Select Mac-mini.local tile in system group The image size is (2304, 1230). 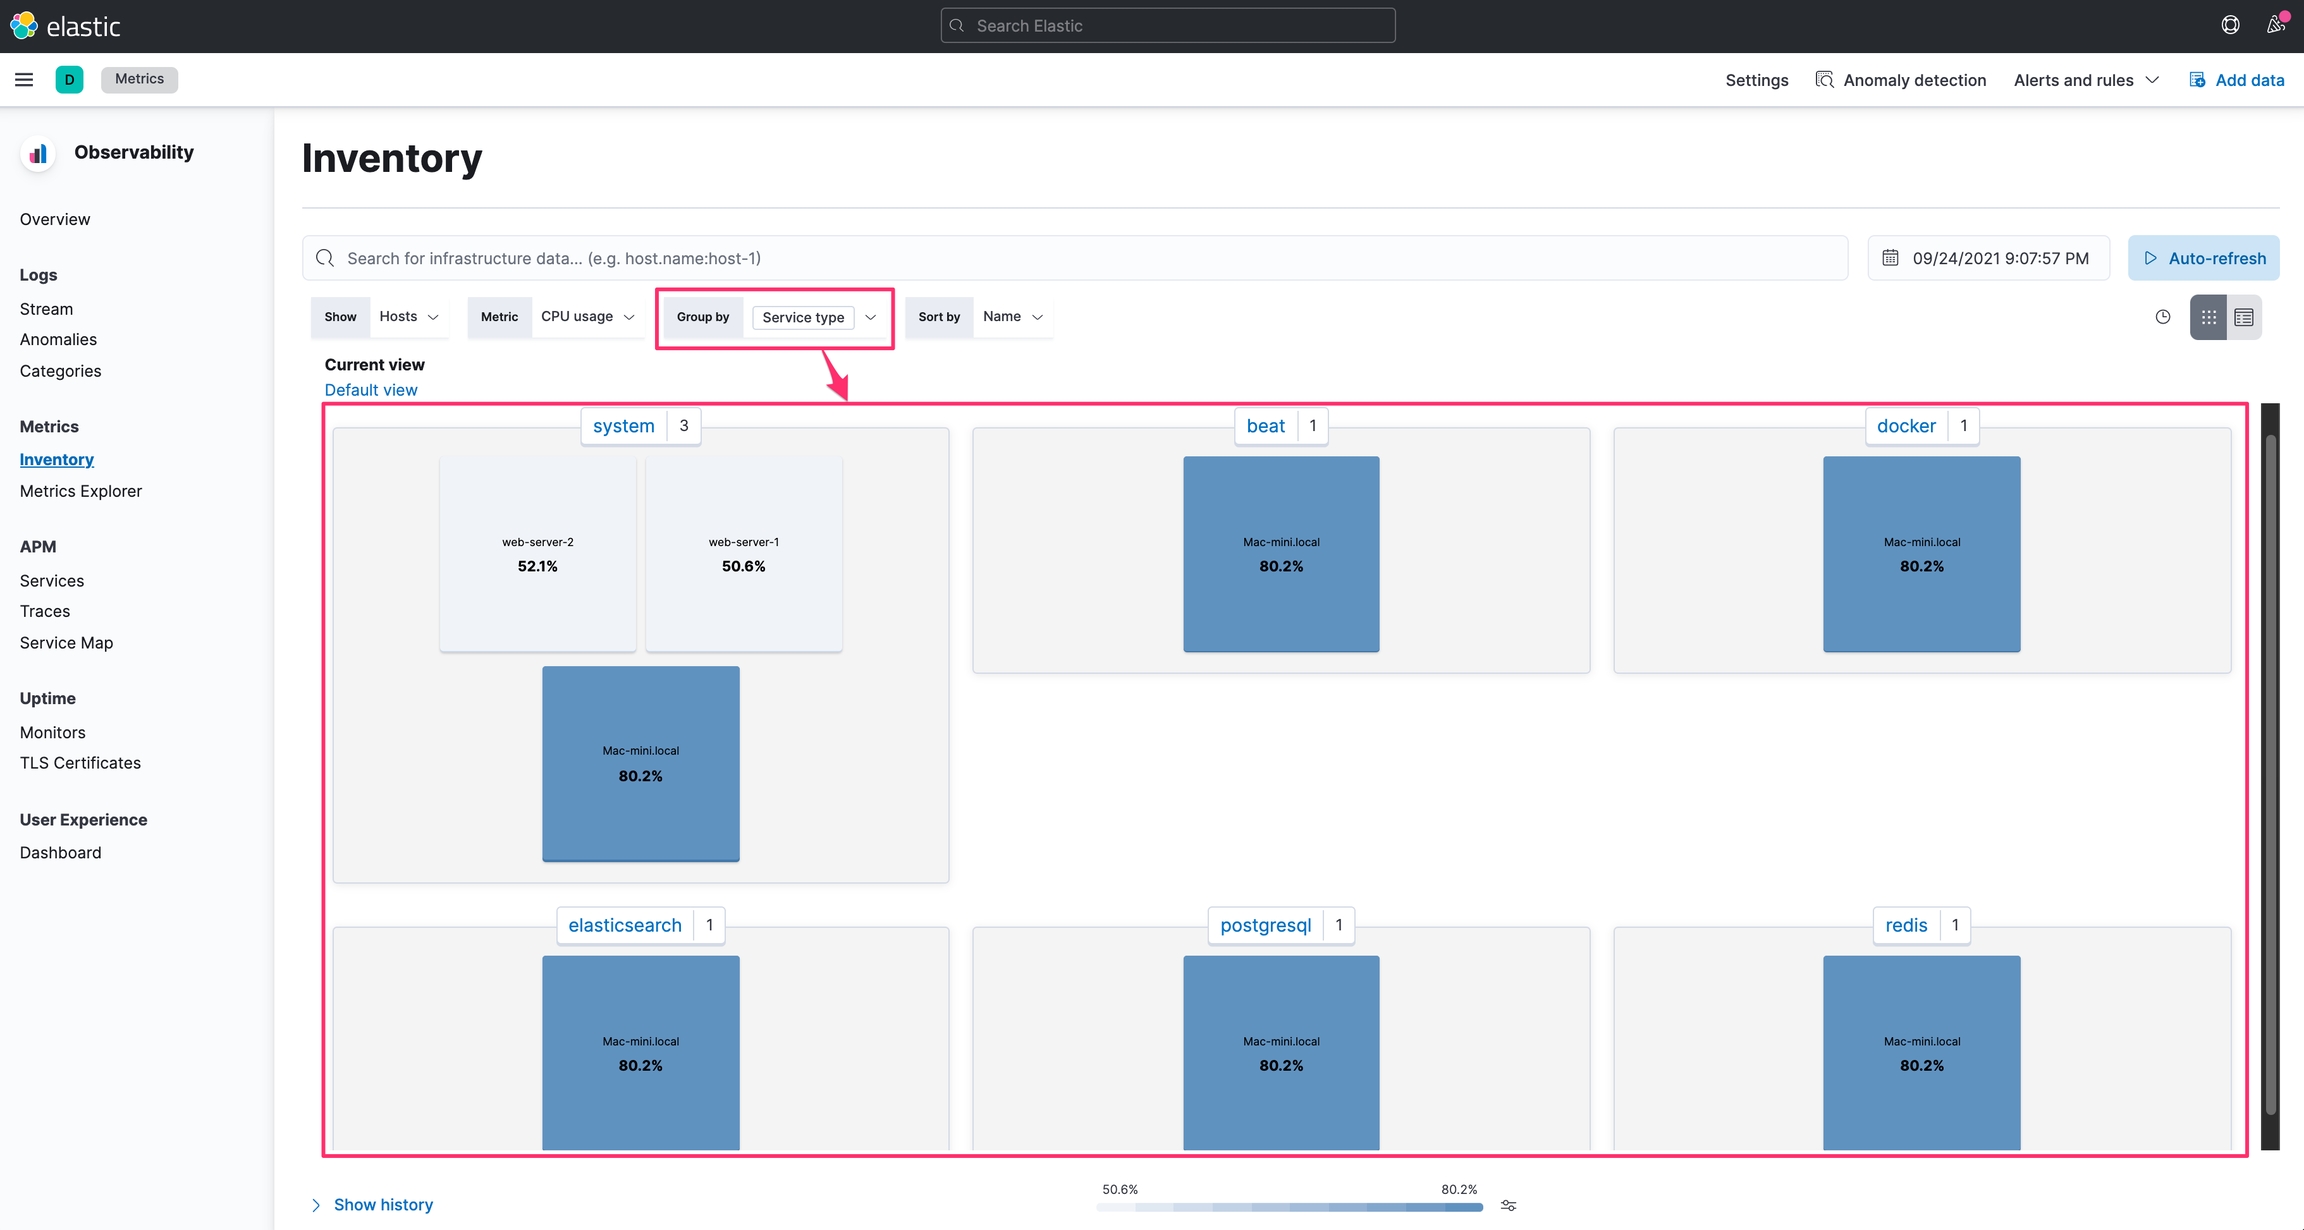pos(641,764)
